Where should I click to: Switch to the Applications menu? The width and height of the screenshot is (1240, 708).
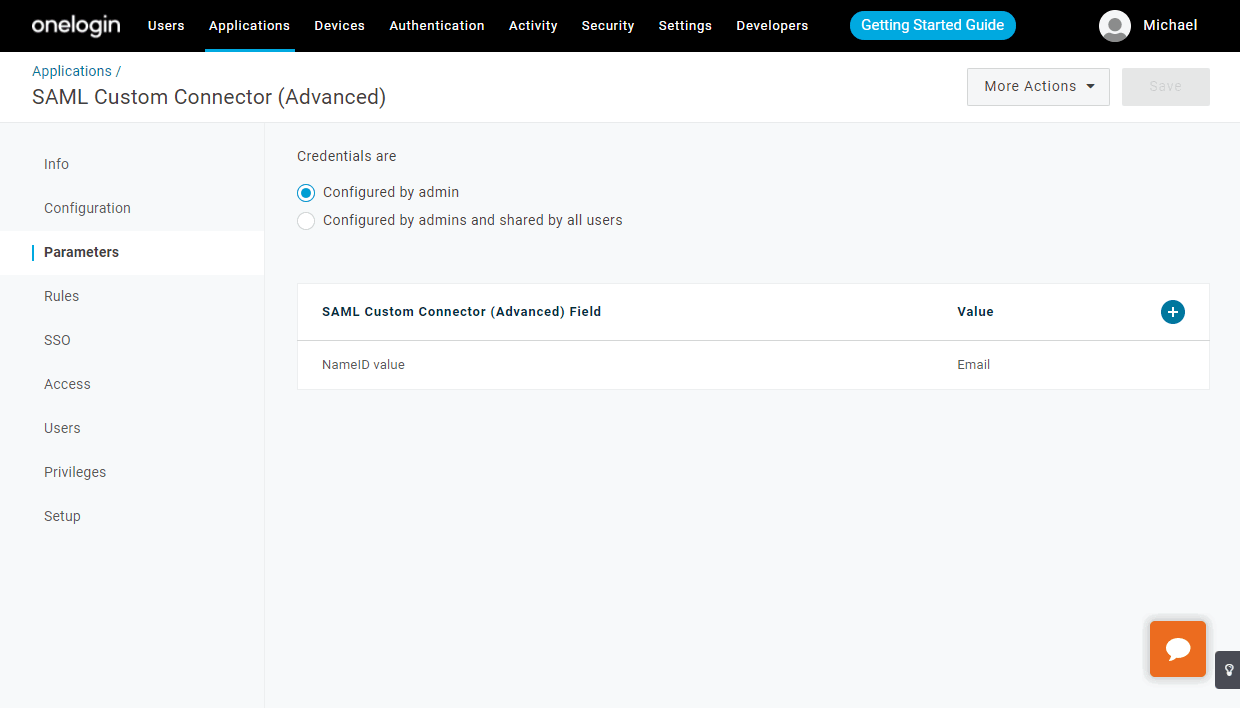[249, 25]
